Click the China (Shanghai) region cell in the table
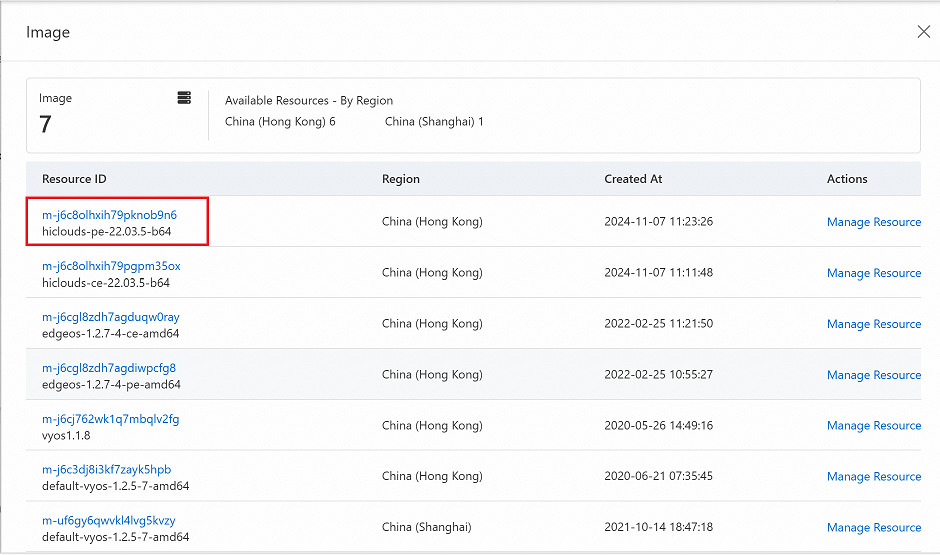940x555 pixels. point(426,527)
